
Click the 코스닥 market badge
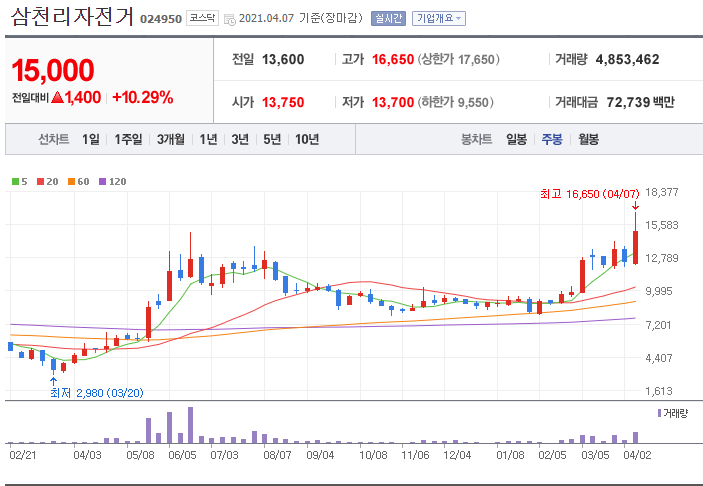click(x=202, y=18)
